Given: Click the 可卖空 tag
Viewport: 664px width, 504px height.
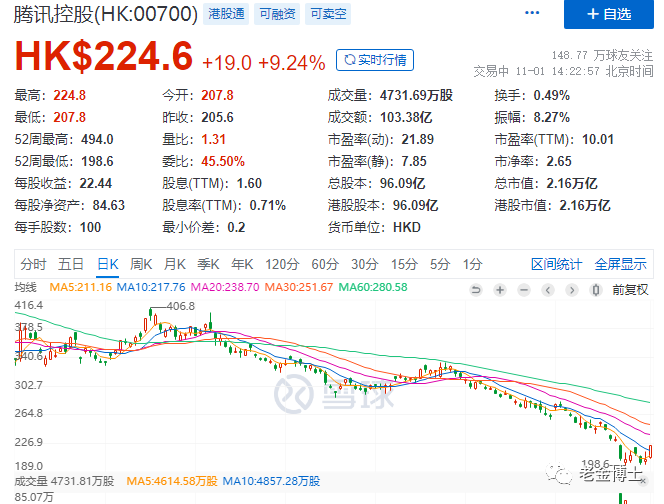Looking at the screenshot, I should pyautogui.click(x=328, y=14).
